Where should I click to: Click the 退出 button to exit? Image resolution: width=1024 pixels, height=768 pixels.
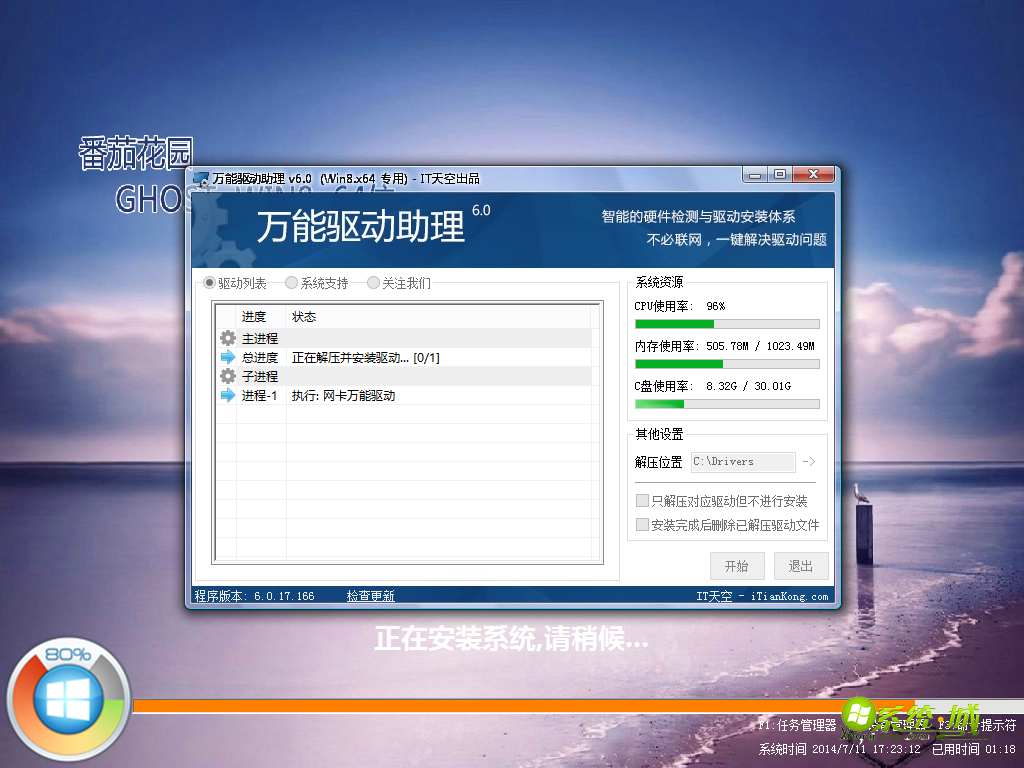800,565
